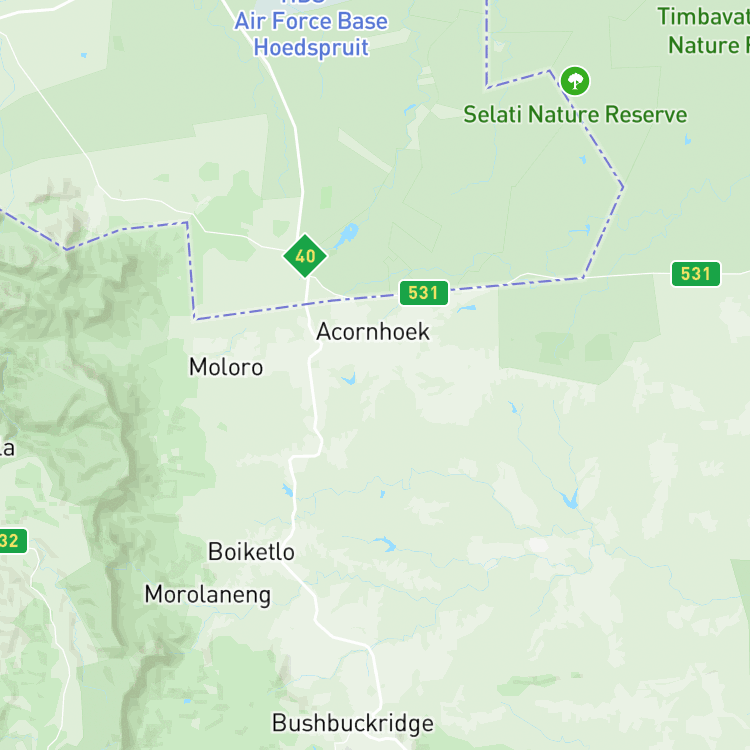The height and width of the screenshot is (750, 750).
Task: Select the Acornhoek town label
Action: pyautogui.click(x=373, y=331)
